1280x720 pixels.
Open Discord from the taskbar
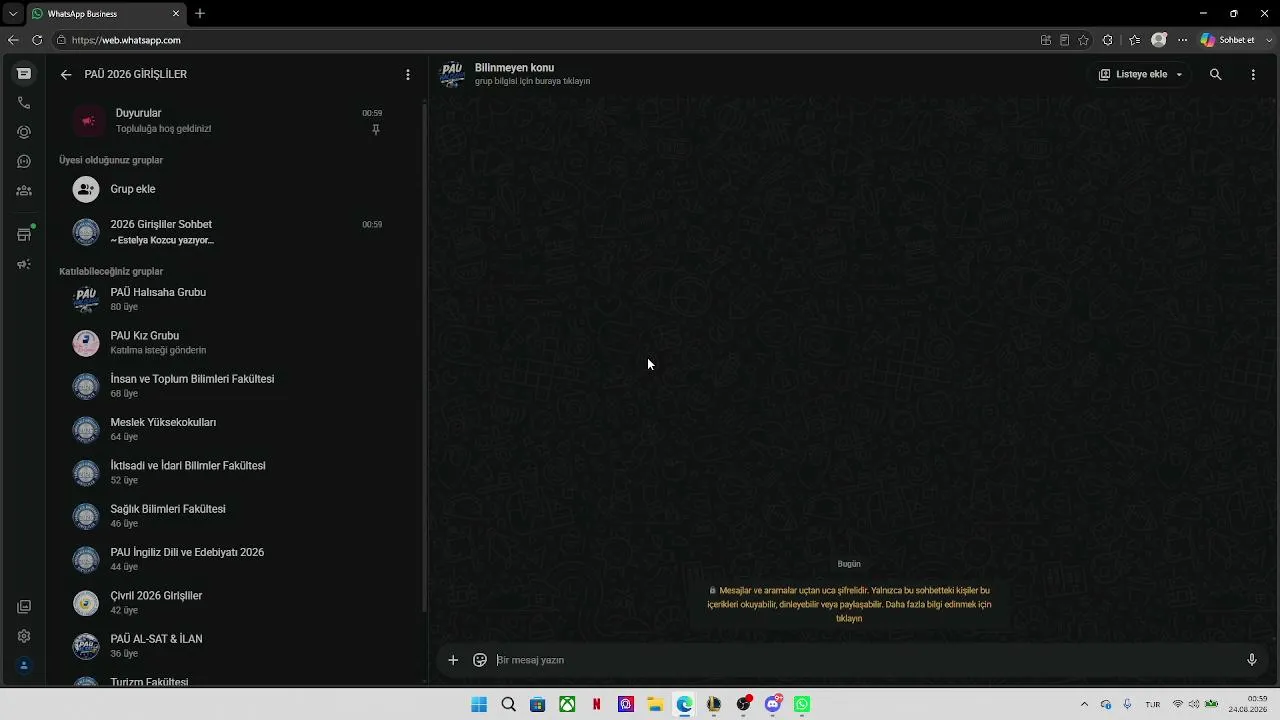[x=773, y=704]
